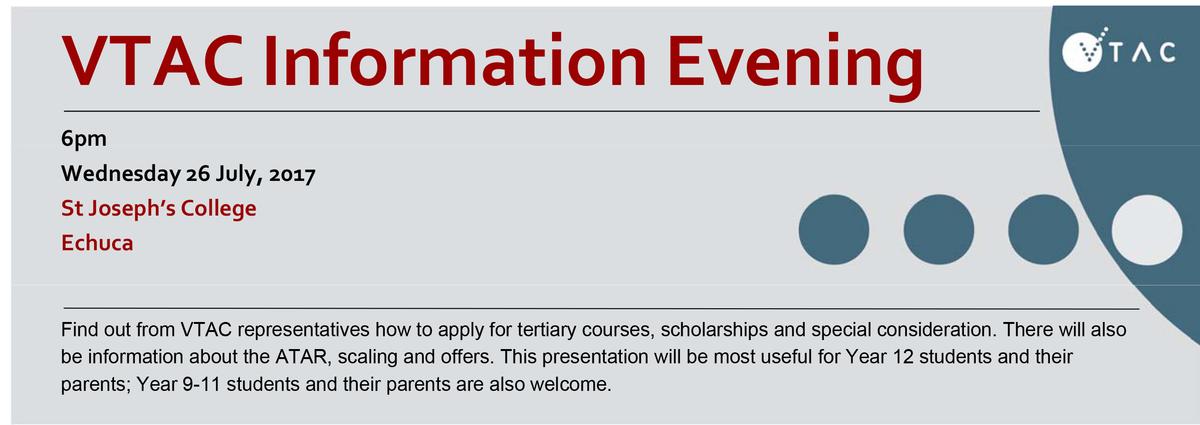The width and height of the screenshot is (1200, 425).
Task: Open the "St Joseph's College" venue text
Action: [159, 208]
